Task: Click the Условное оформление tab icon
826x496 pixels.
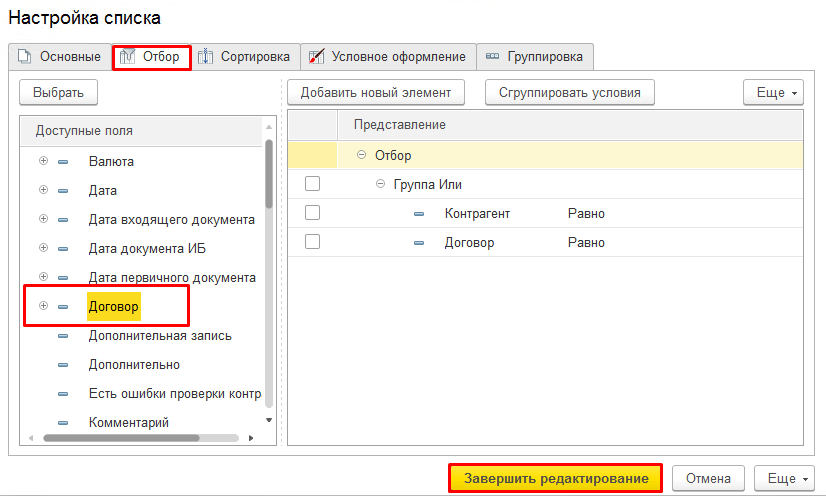Action: pos(316,57)
